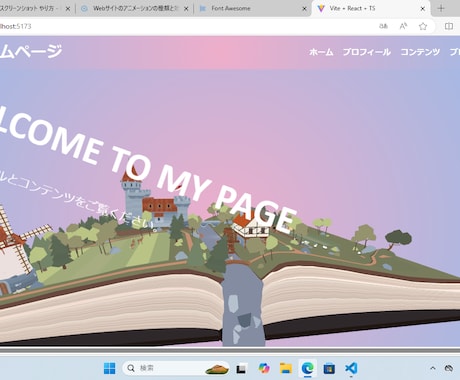
Task: Click the translate page icon
Action: tap(383, 26)
